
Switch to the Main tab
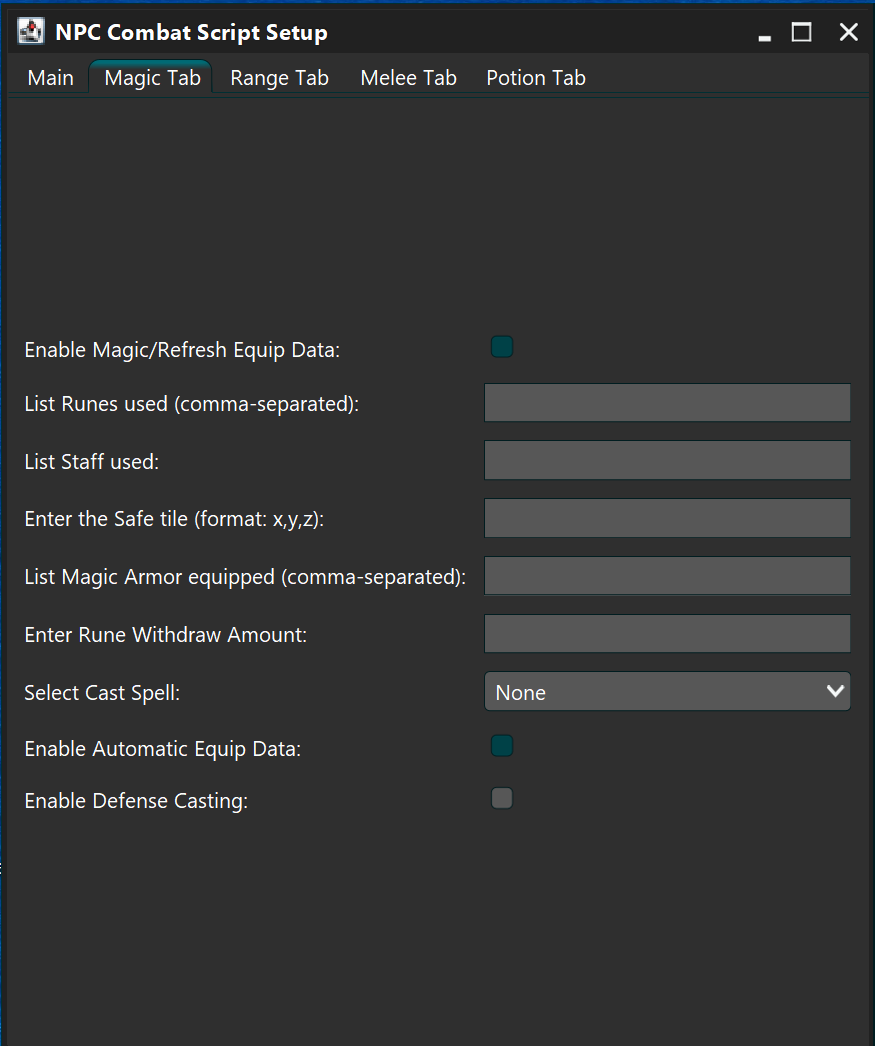(51, 77)
